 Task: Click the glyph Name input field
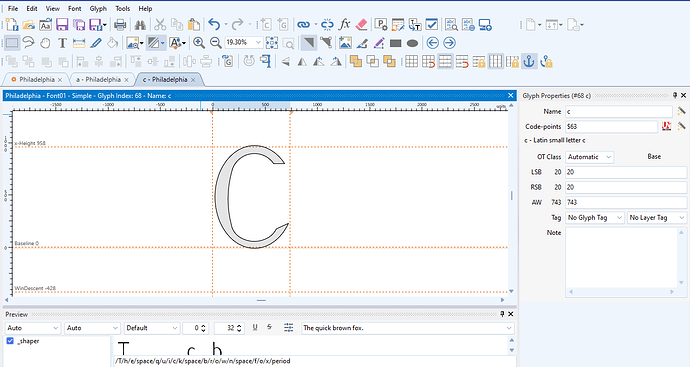pyautogui.click(x=619, y=111)
